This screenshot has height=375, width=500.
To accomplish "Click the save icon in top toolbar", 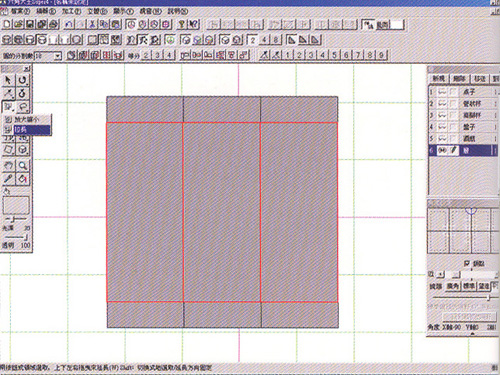I will coord(30,24).
